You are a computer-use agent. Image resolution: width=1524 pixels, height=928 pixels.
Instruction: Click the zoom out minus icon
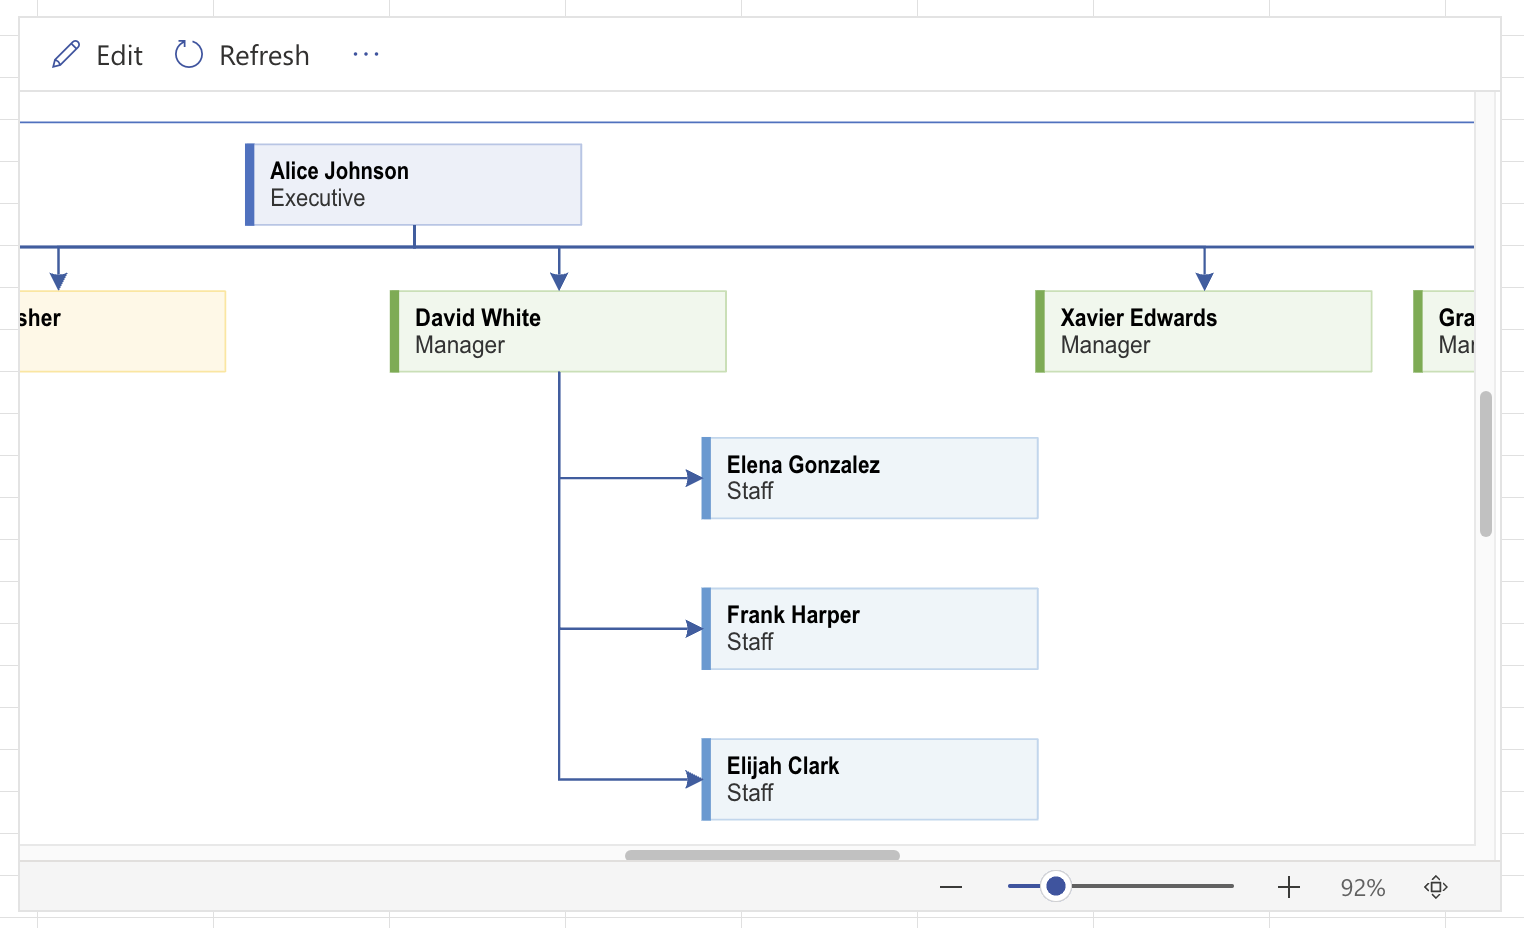pos(951,887)
